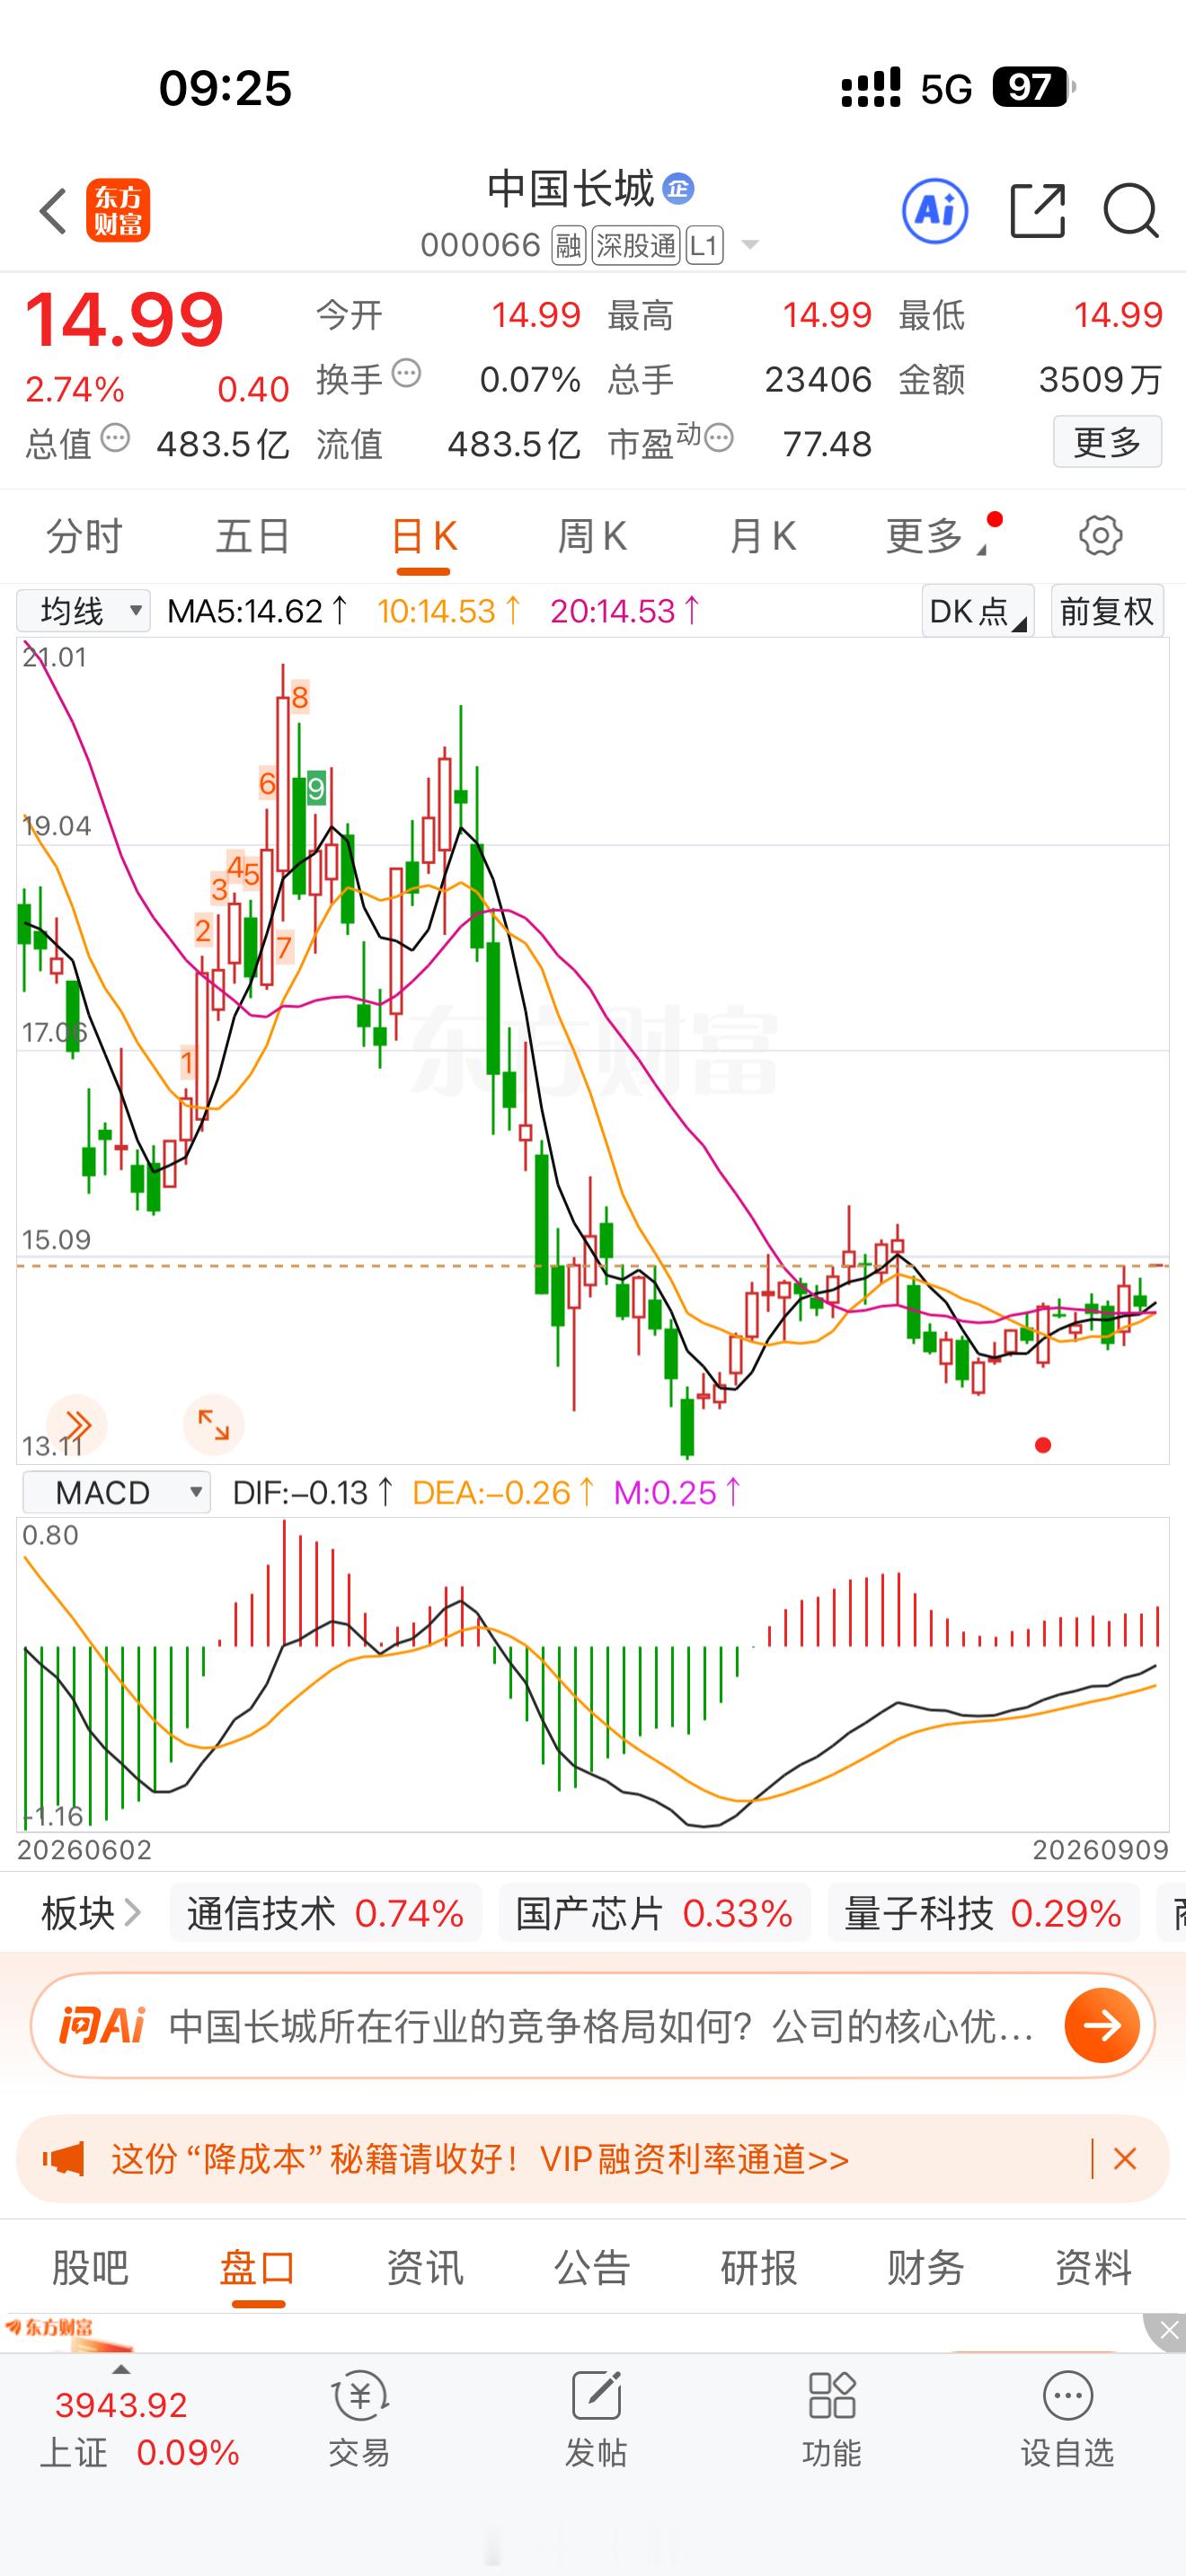Tap the 总值 info icon

(115, 438)
